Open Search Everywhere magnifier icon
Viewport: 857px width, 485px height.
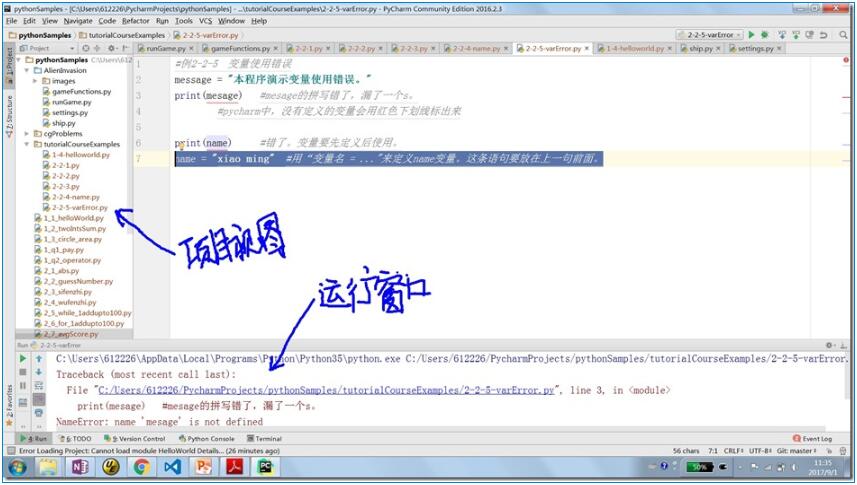tap(843, 34)
